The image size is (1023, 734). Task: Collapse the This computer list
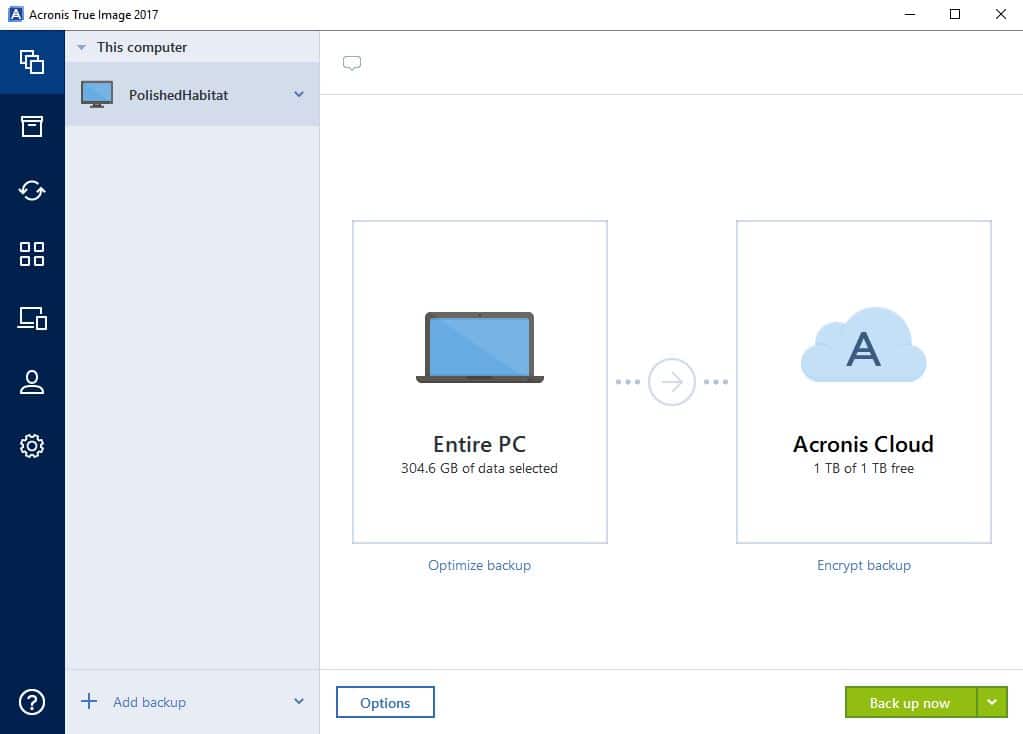[x=82, y=47]
